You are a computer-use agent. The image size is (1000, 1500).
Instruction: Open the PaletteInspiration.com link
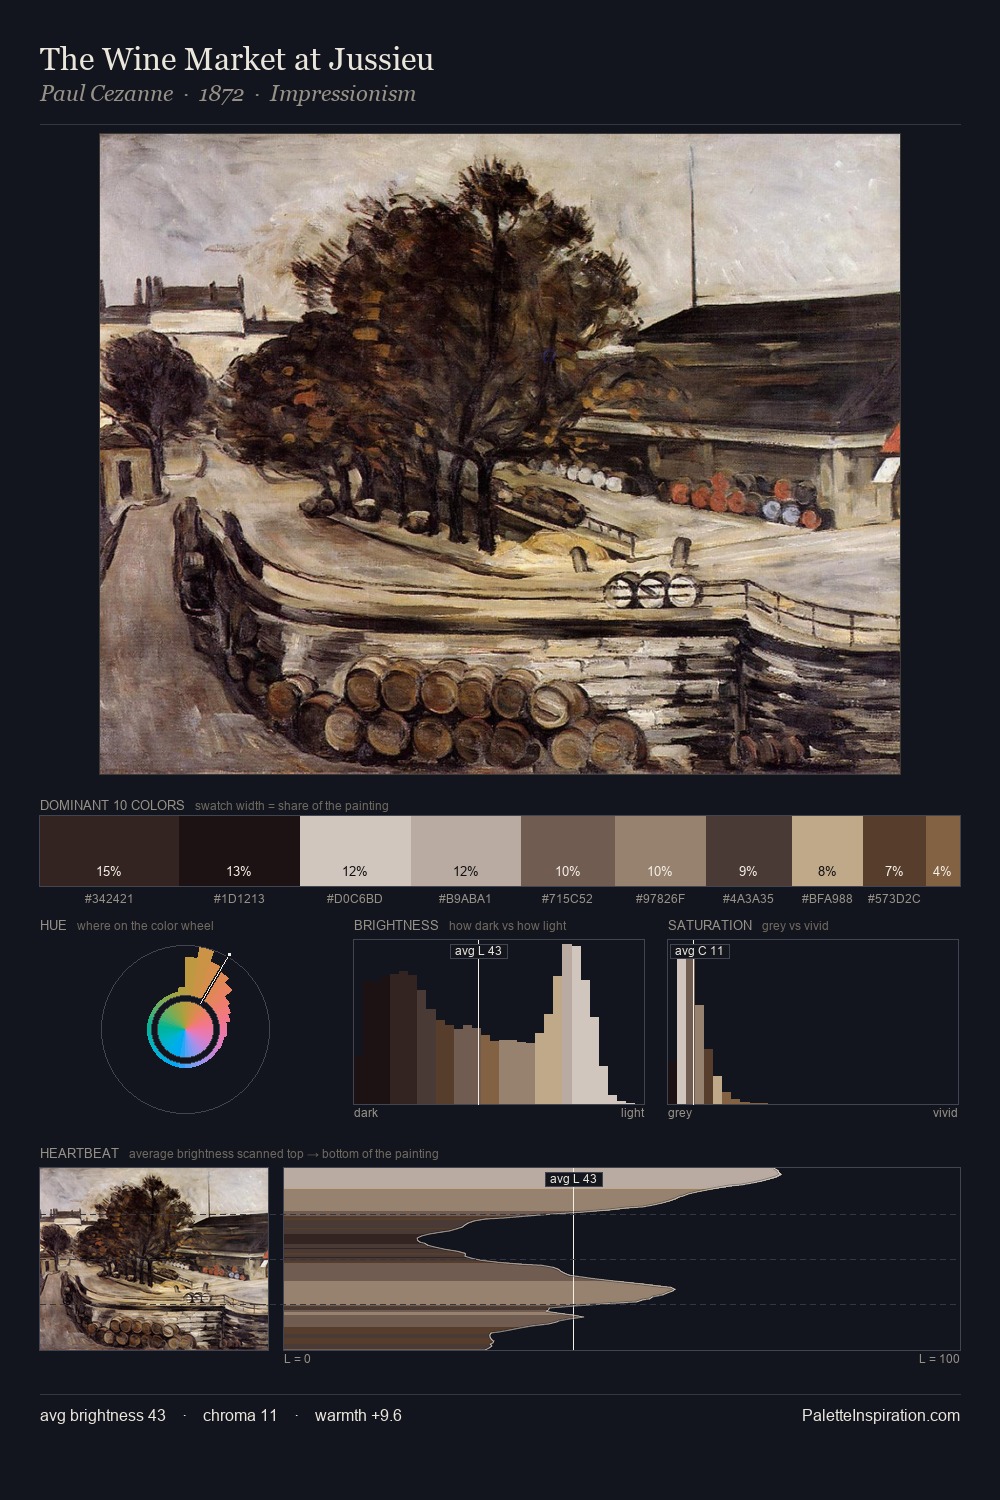pyautogui.click(x=881, y=1415)
